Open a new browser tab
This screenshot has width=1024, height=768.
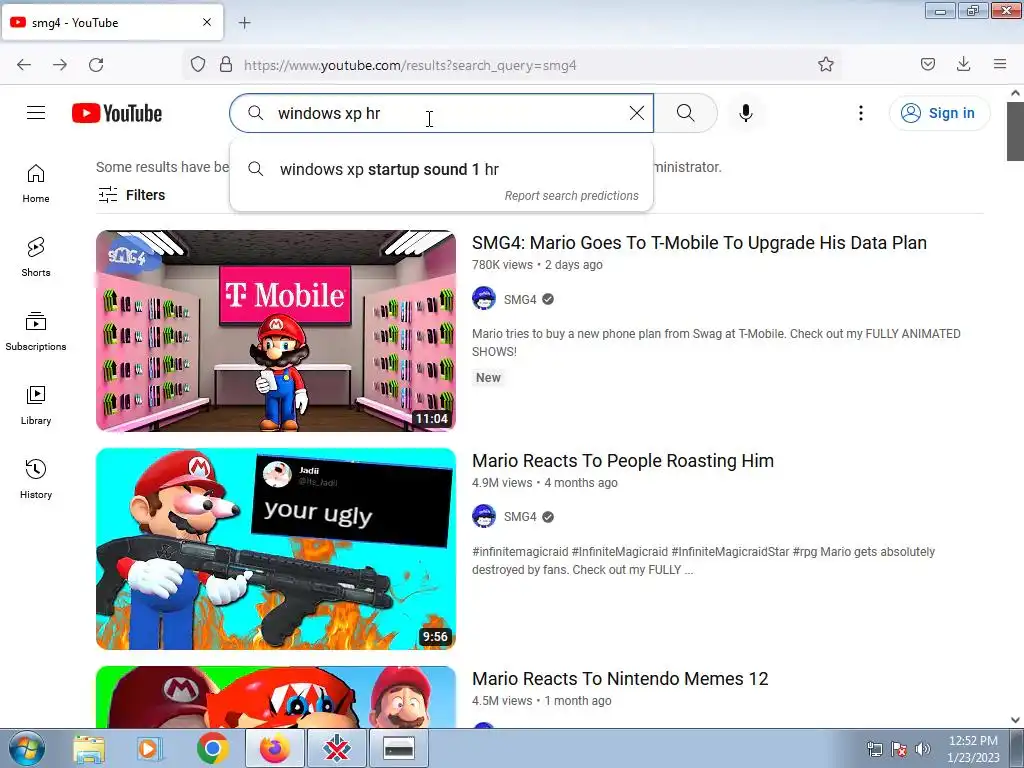pyautogui.click(x=244, y=23)
